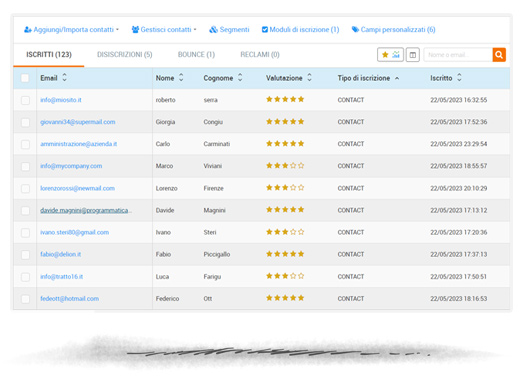Check the box for fabio@delion.it

pyautogui.click(x=25, y=255)
